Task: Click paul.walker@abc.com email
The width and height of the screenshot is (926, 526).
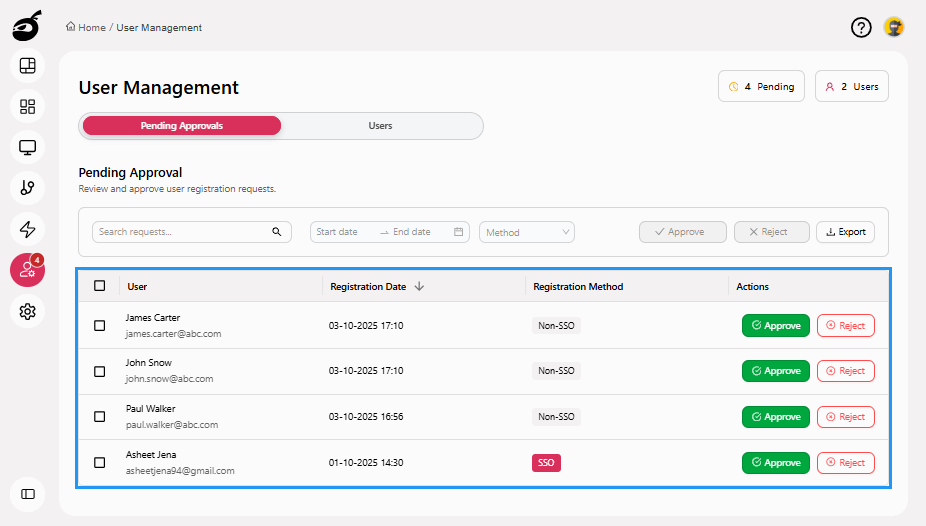Action: click(x=172, y=425)
